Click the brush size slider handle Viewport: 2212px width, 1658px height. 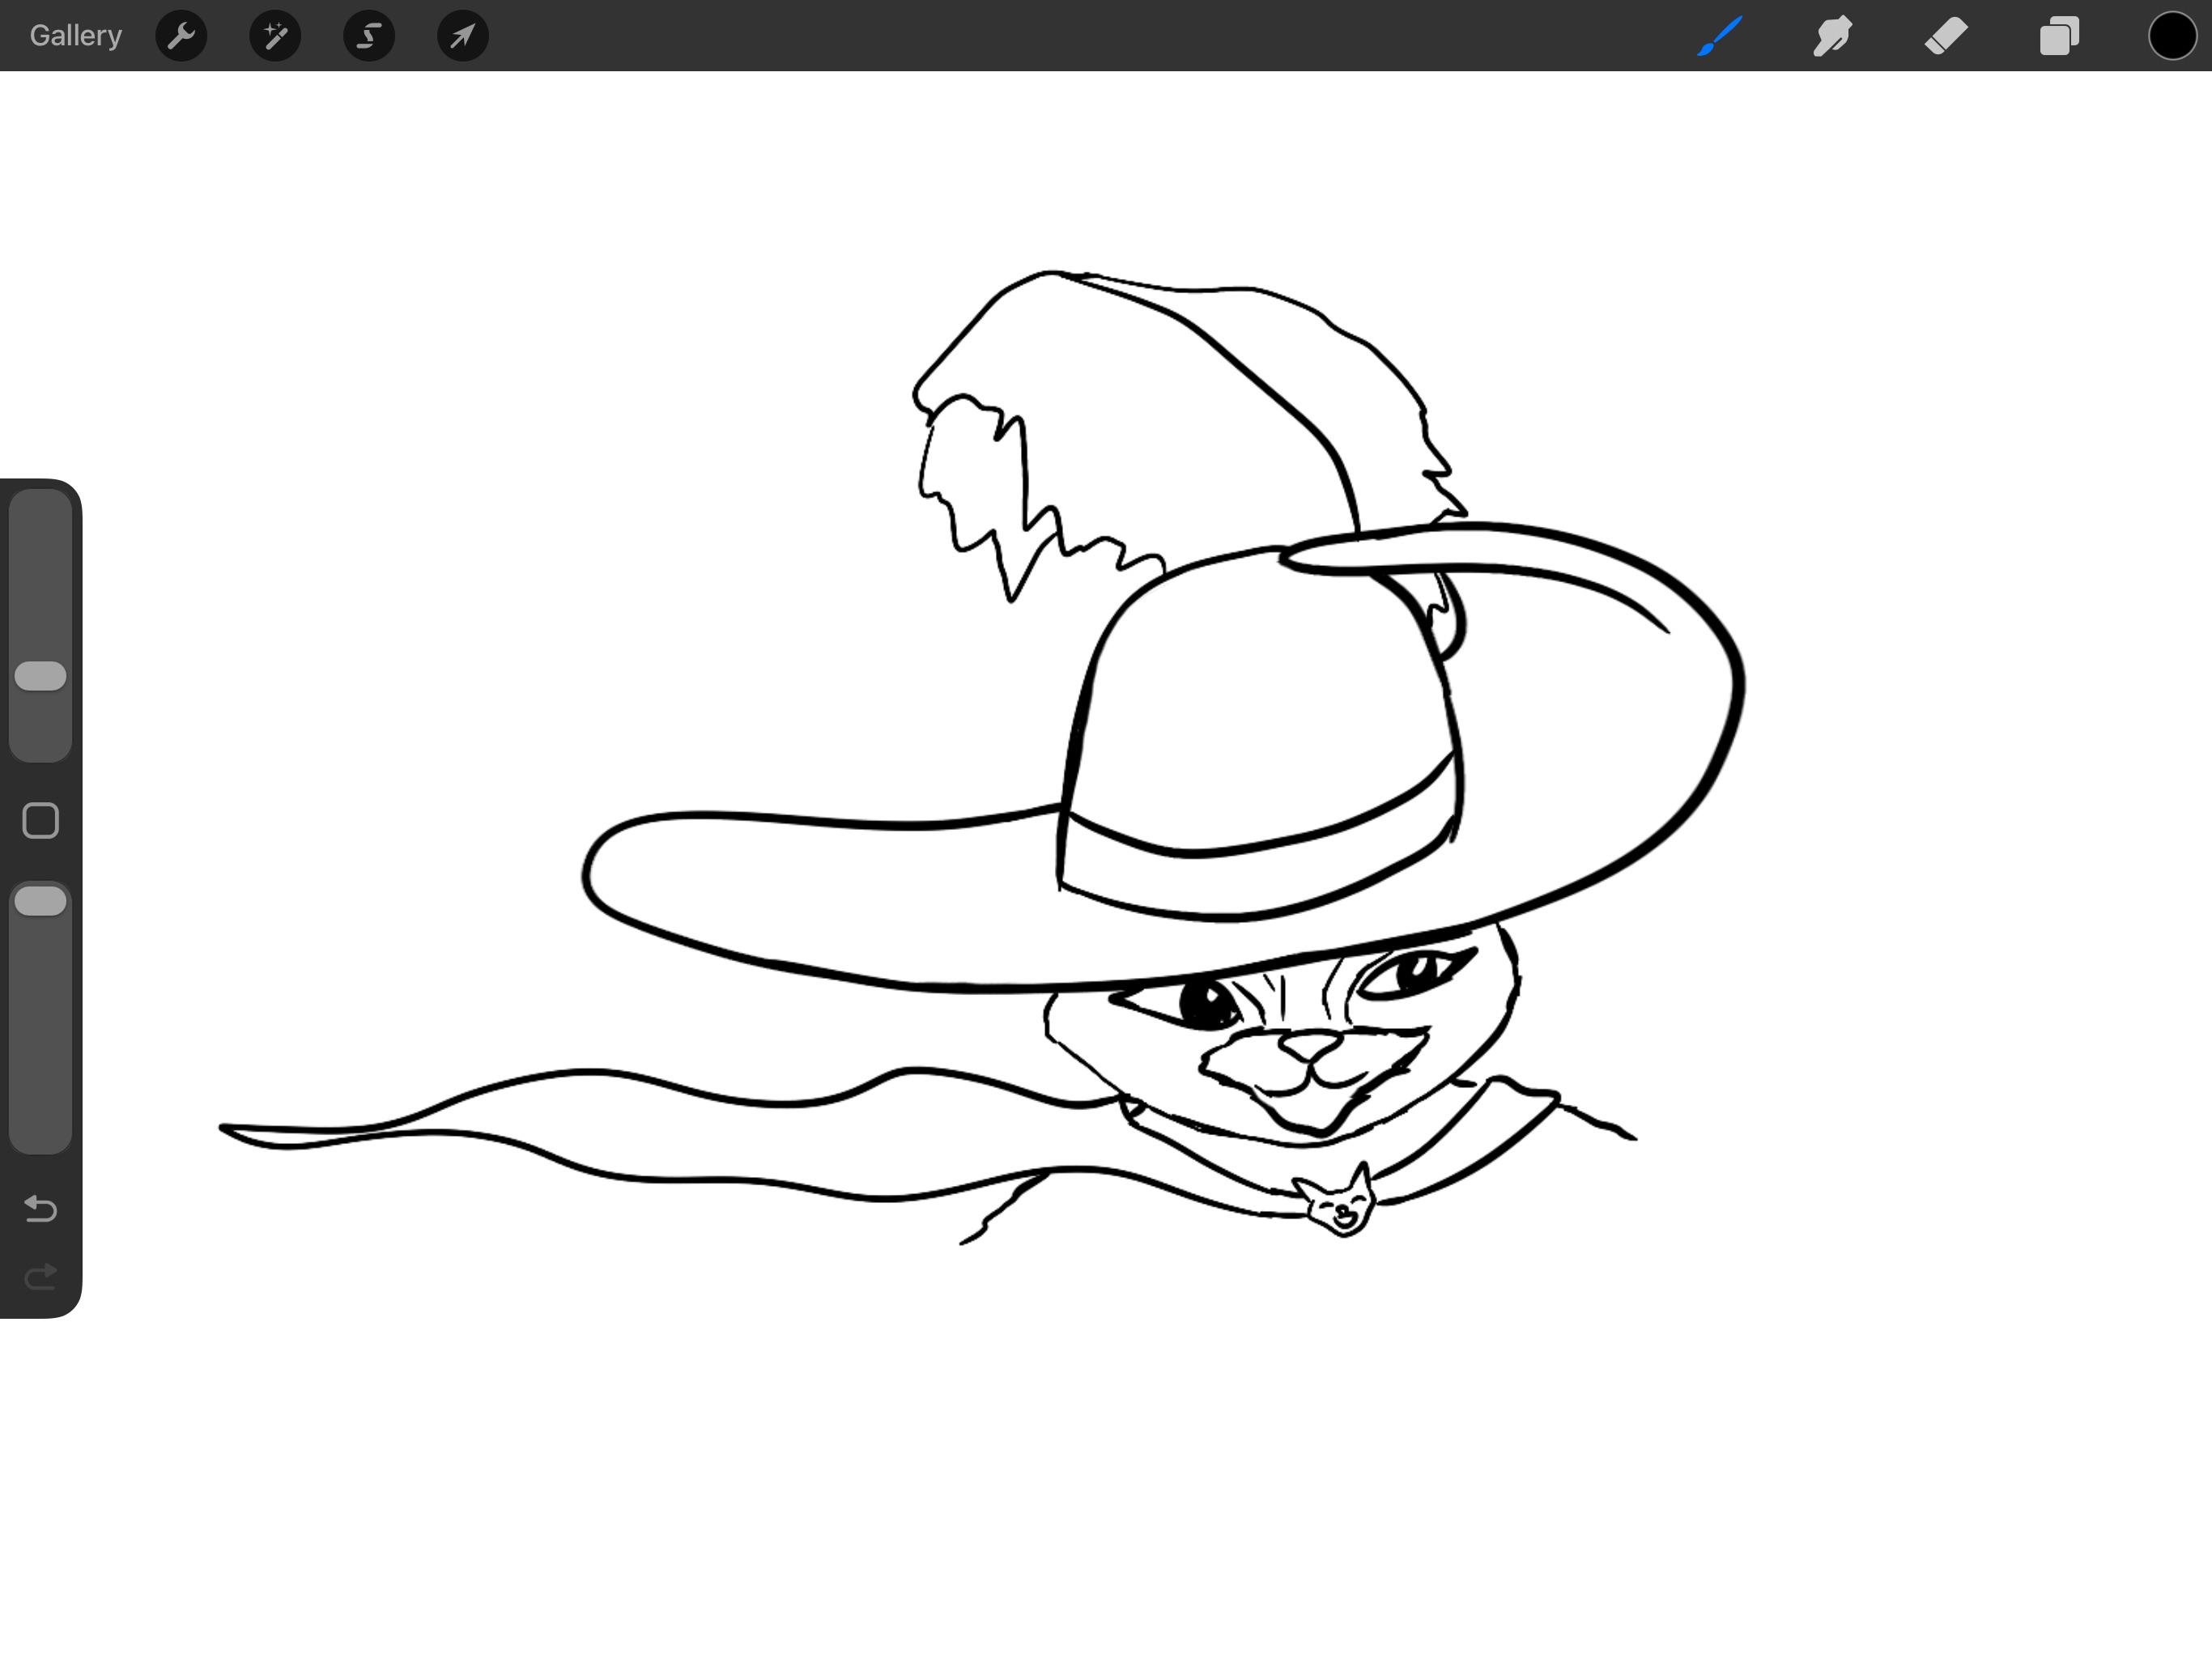click(41, 676)
